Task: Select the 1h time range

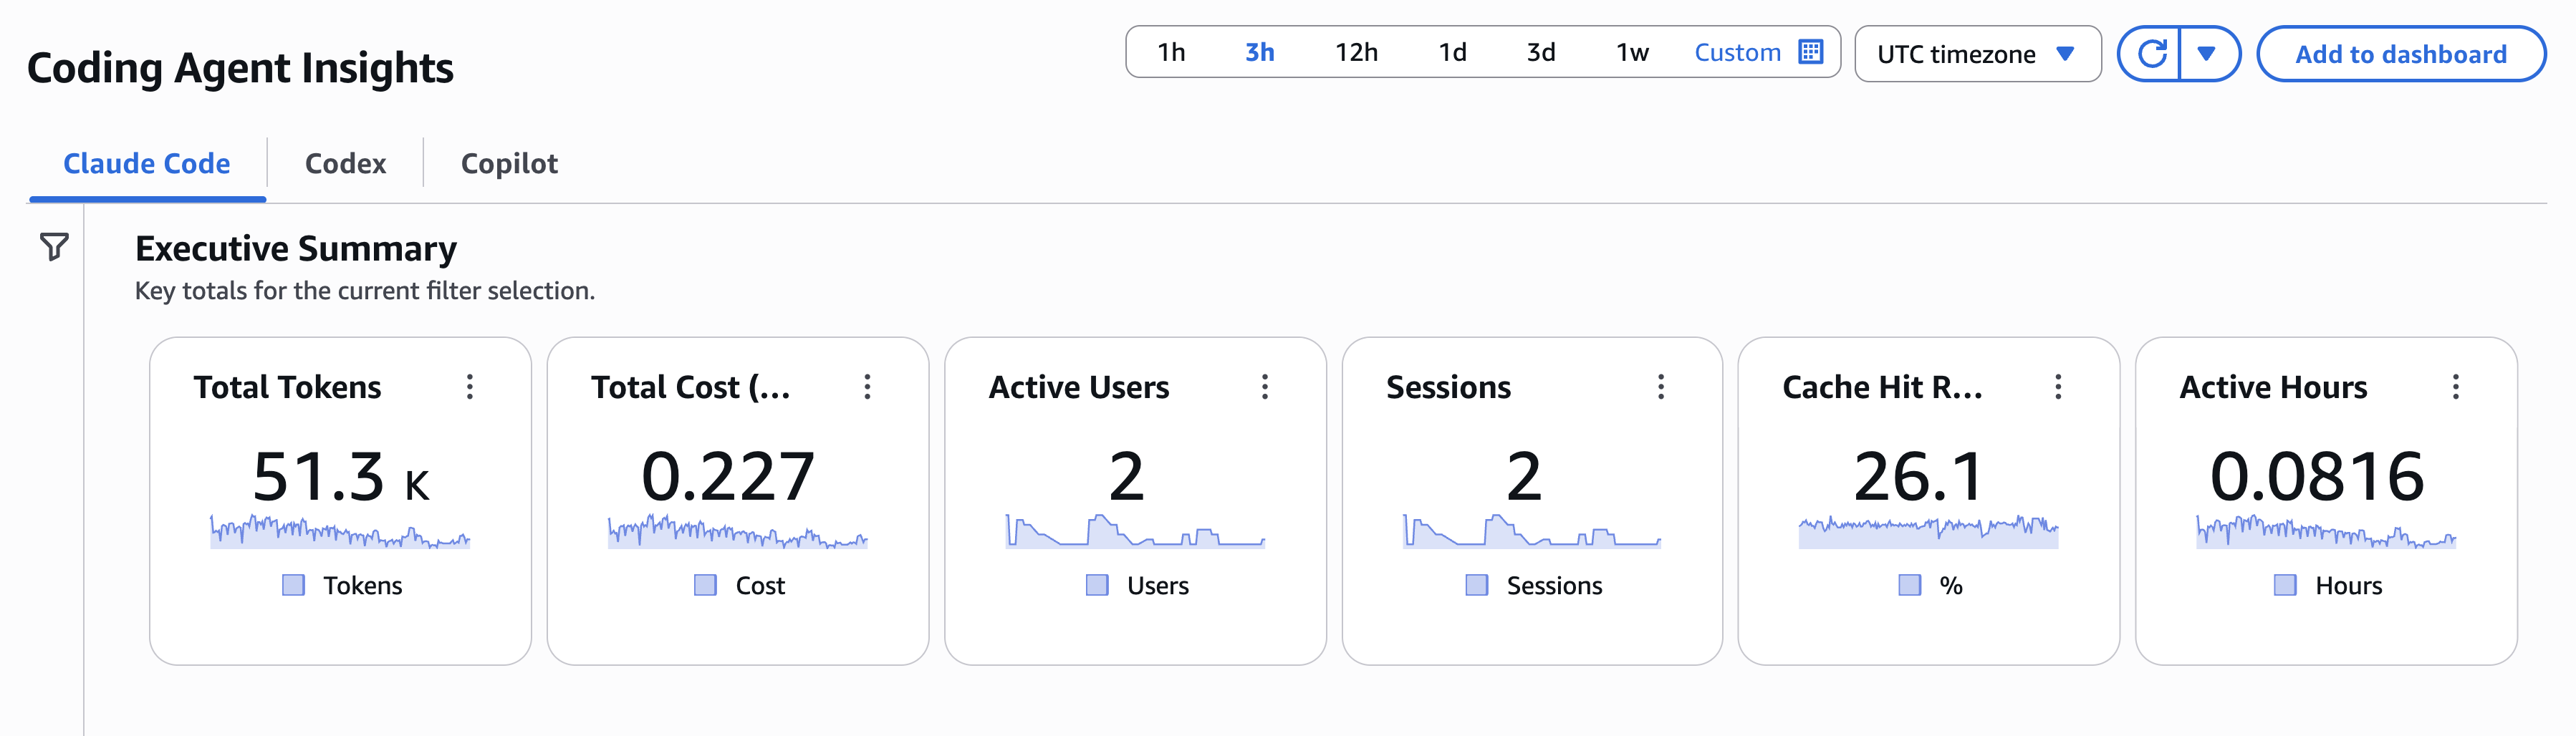Action: (x=1171, y=52)
